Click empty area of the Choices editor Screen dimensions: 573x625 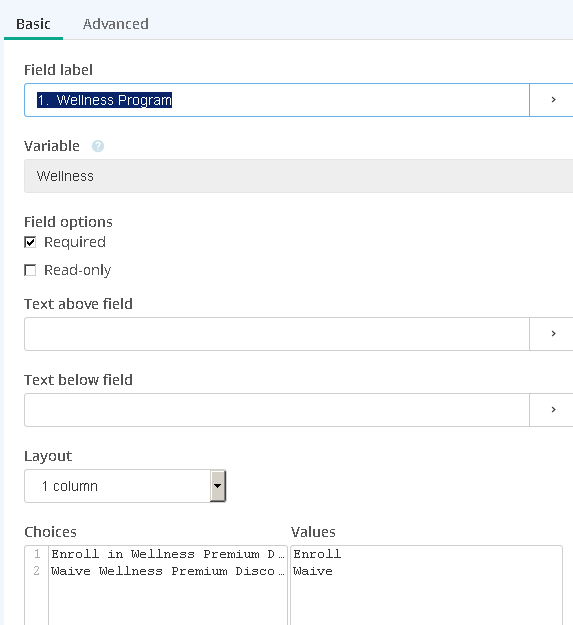tap(168, 602)
